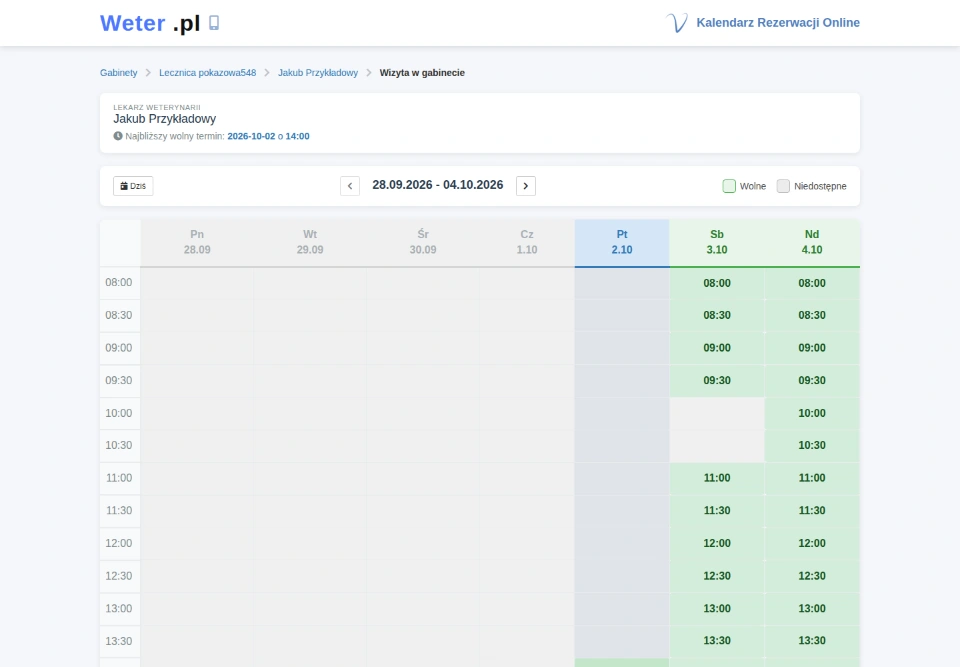The image size is (960, 667).
Task: Click the date range 28.09.2026 - 04.10.2026
Action: coord(438,185)
